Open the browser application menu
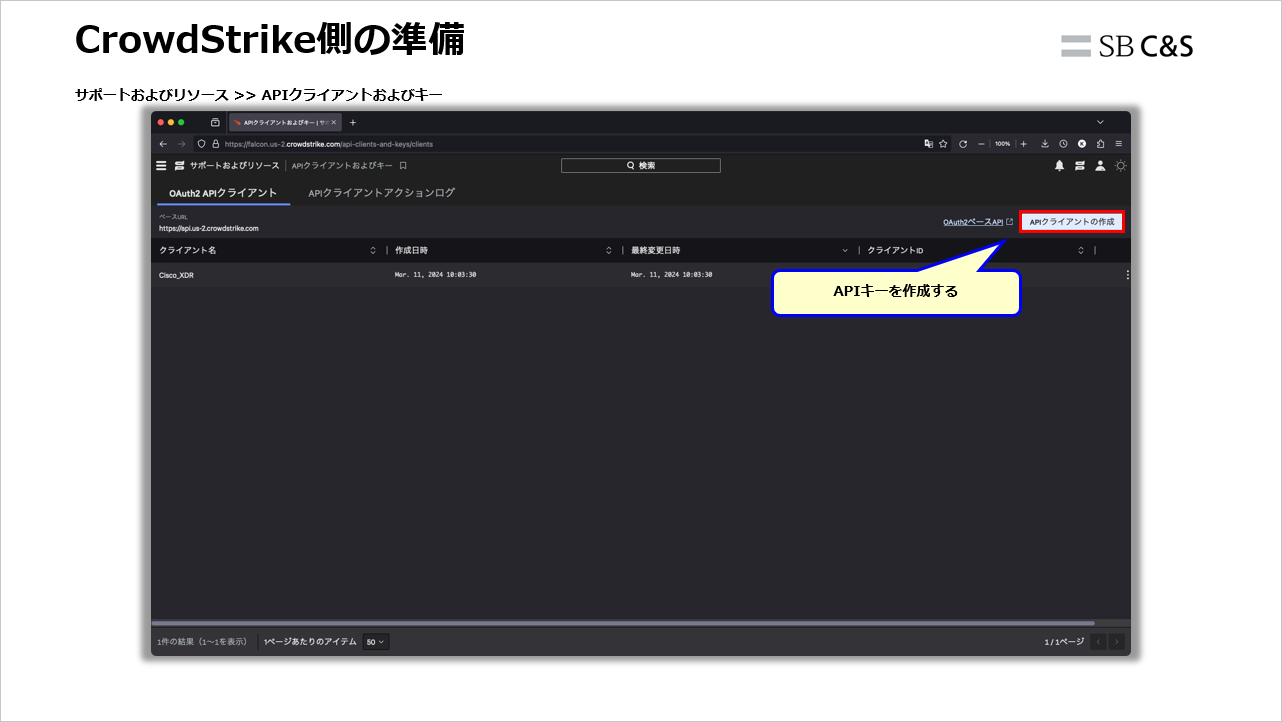This screenshot has height=722, width=1282. coord(1119,144)
